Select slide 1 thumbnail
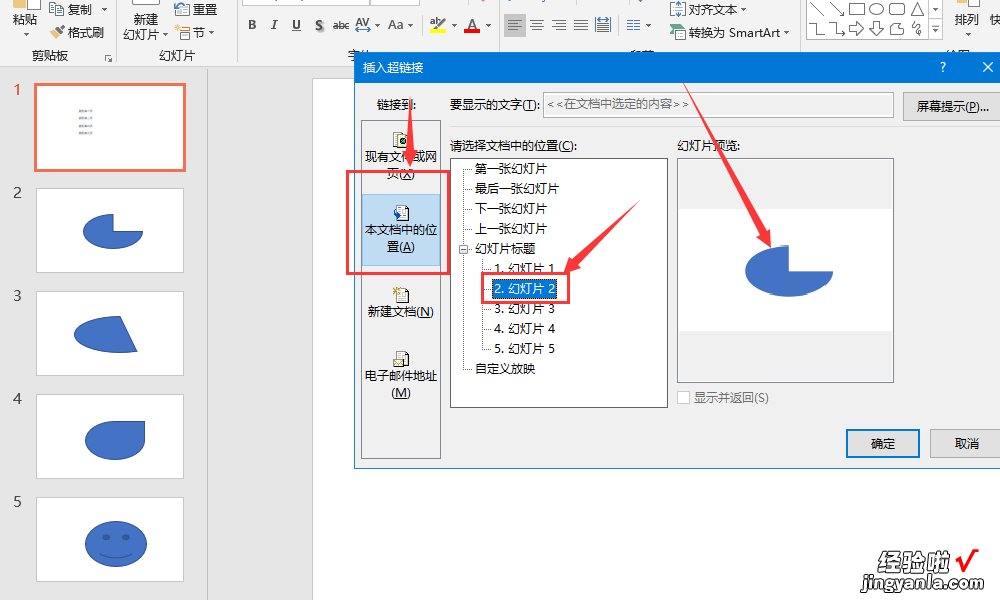The image size is (1000, 600). point(110,127)
